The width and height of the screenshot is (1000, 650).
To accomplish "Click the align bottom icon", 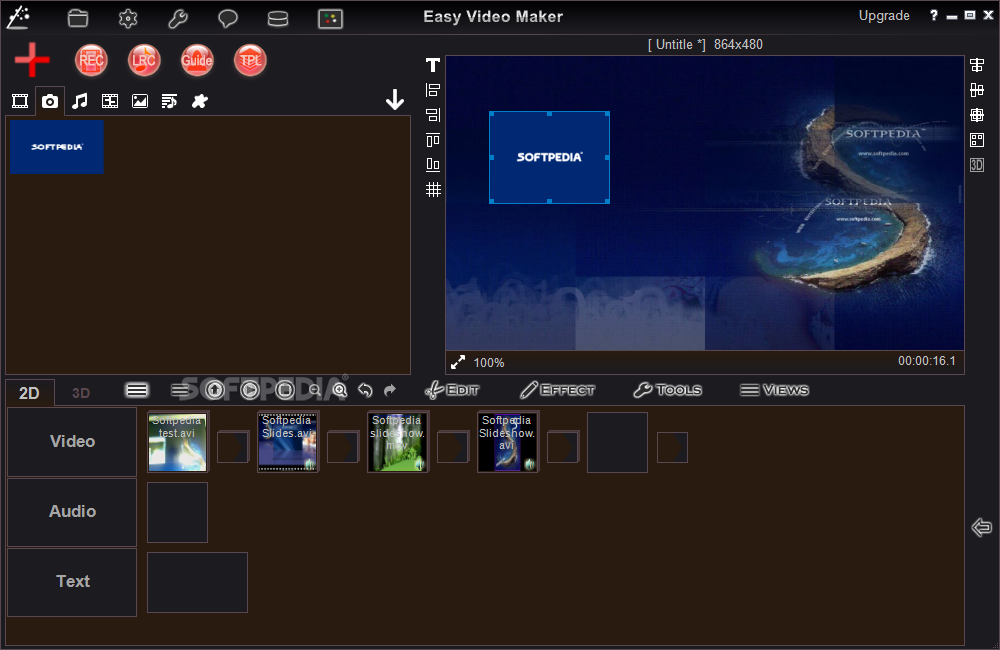I will [x=433, y=165].
